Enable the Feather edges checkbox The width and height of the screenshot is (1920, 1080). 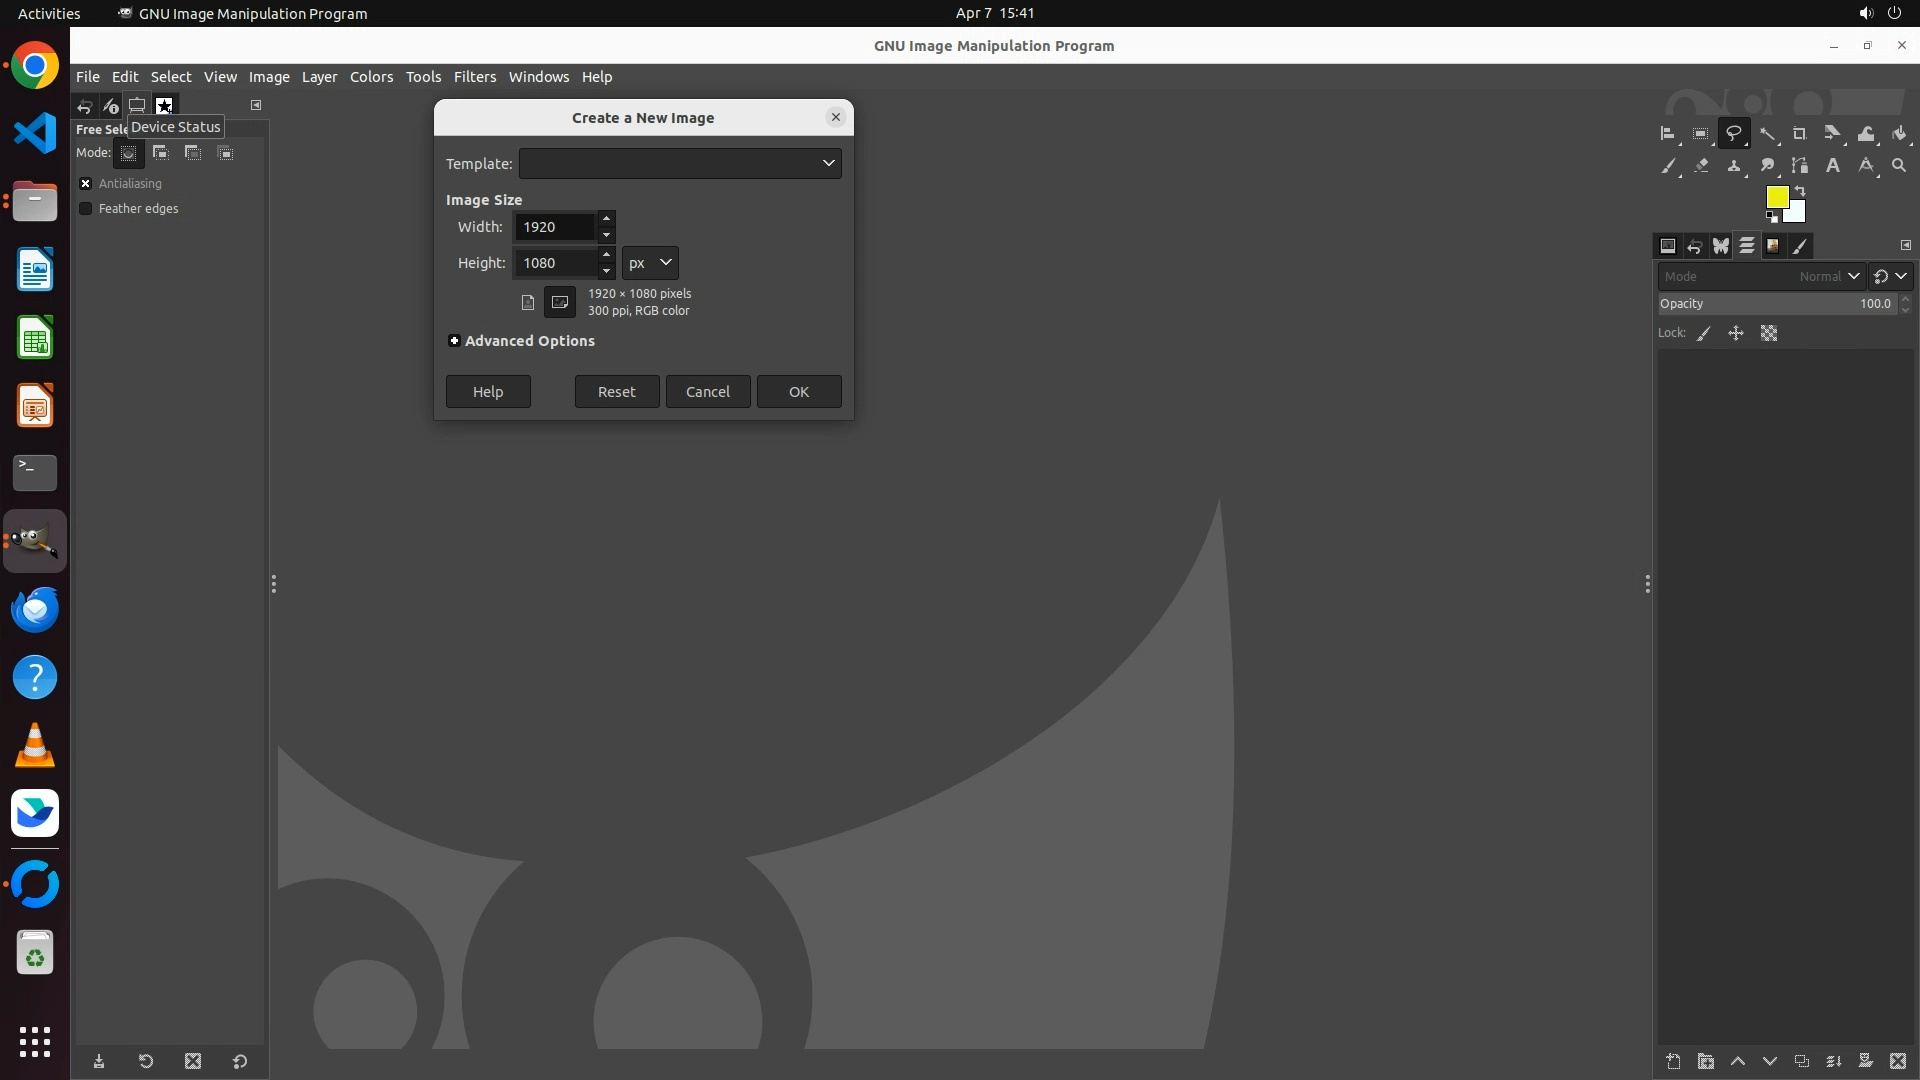(86, 209)
